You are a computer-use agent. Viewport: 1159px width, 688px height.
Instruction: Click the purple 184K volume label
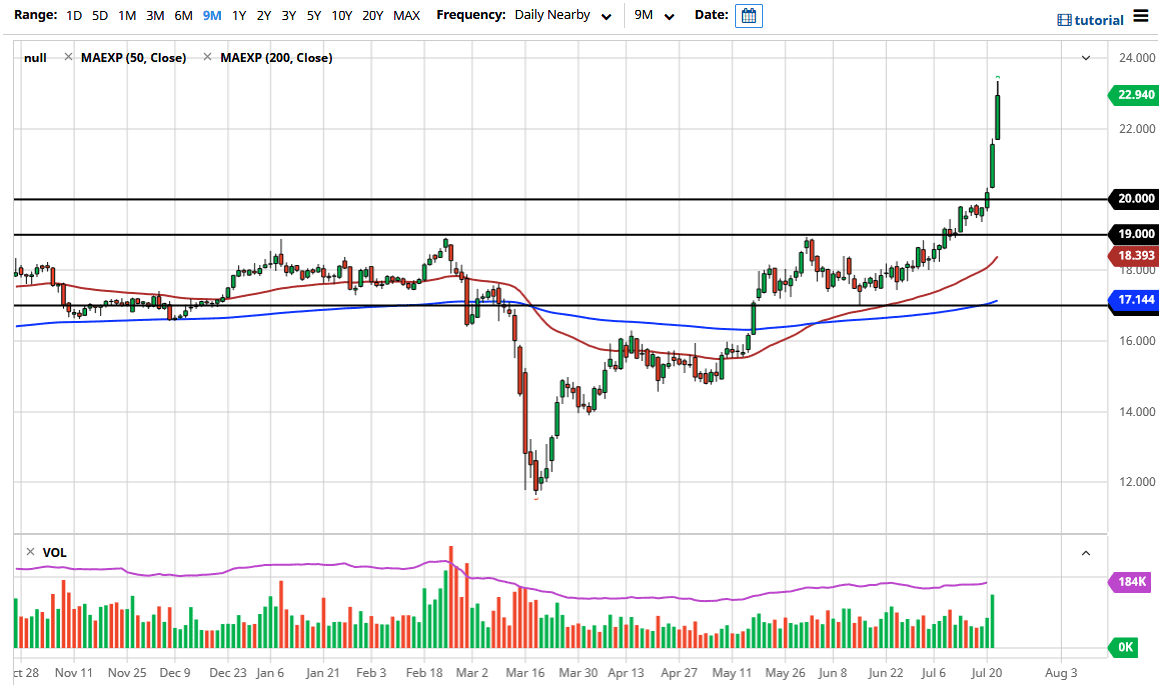(1135, 581)
